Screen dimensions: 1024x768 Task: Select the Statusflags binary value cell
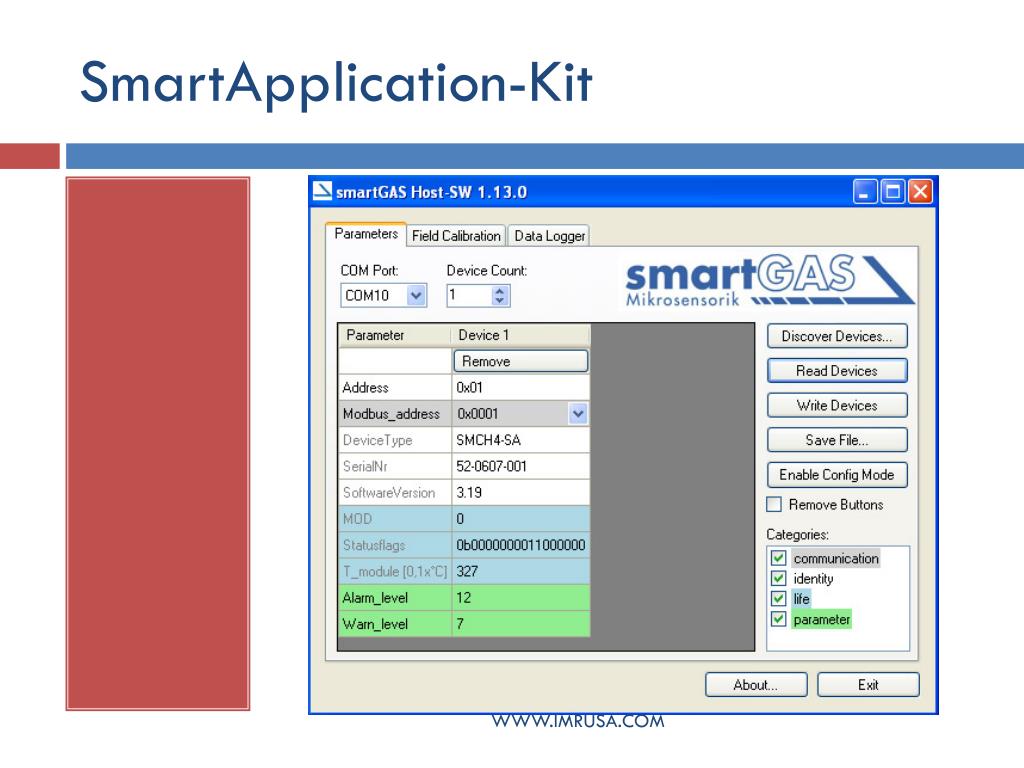(520, 545)
